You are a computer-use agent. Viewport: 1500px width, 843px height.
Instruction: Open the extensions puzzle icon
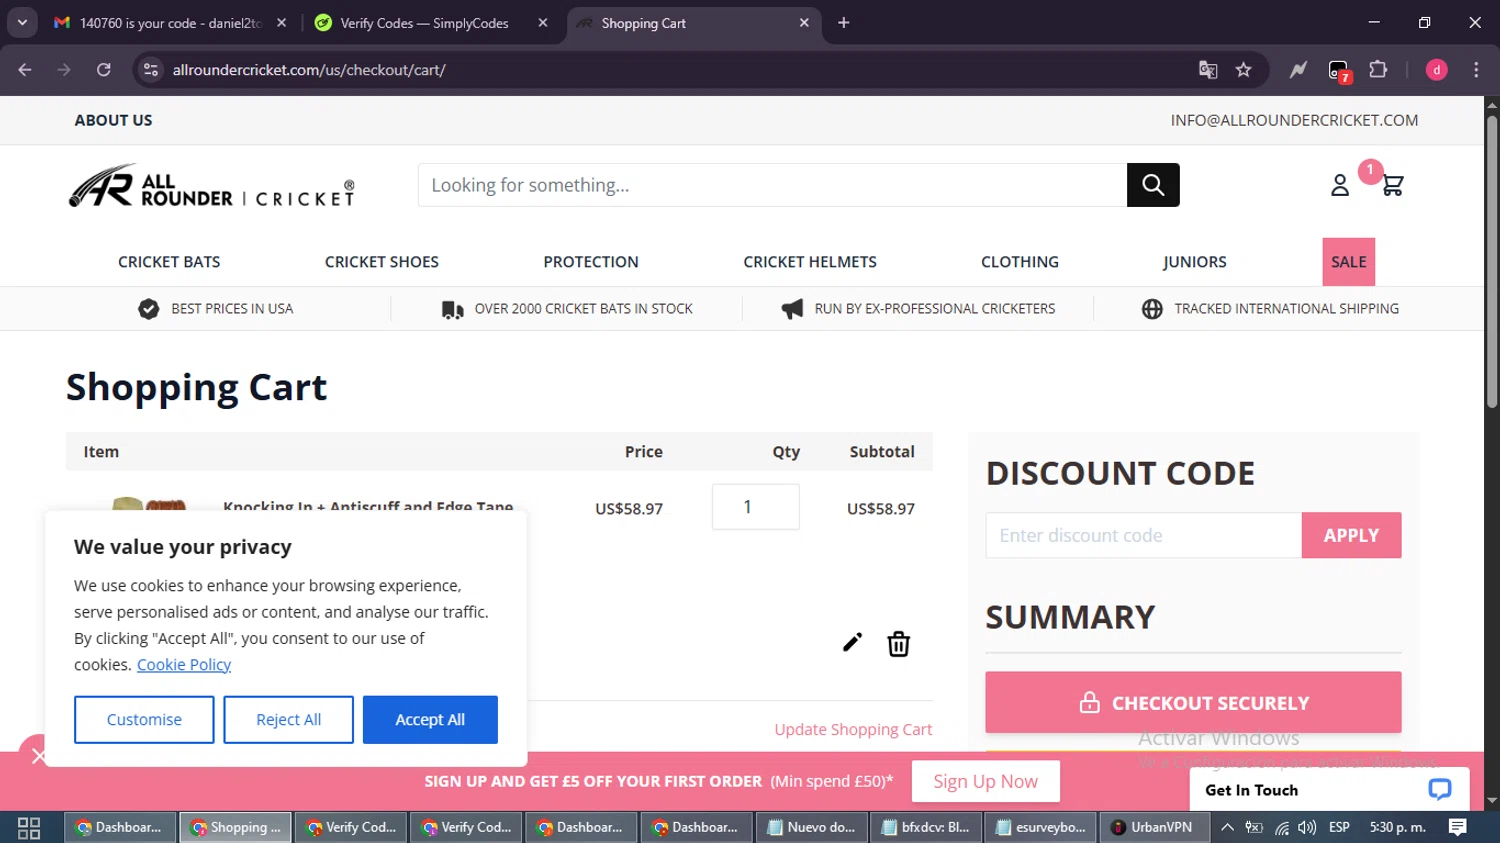[x=1378, y=70]
